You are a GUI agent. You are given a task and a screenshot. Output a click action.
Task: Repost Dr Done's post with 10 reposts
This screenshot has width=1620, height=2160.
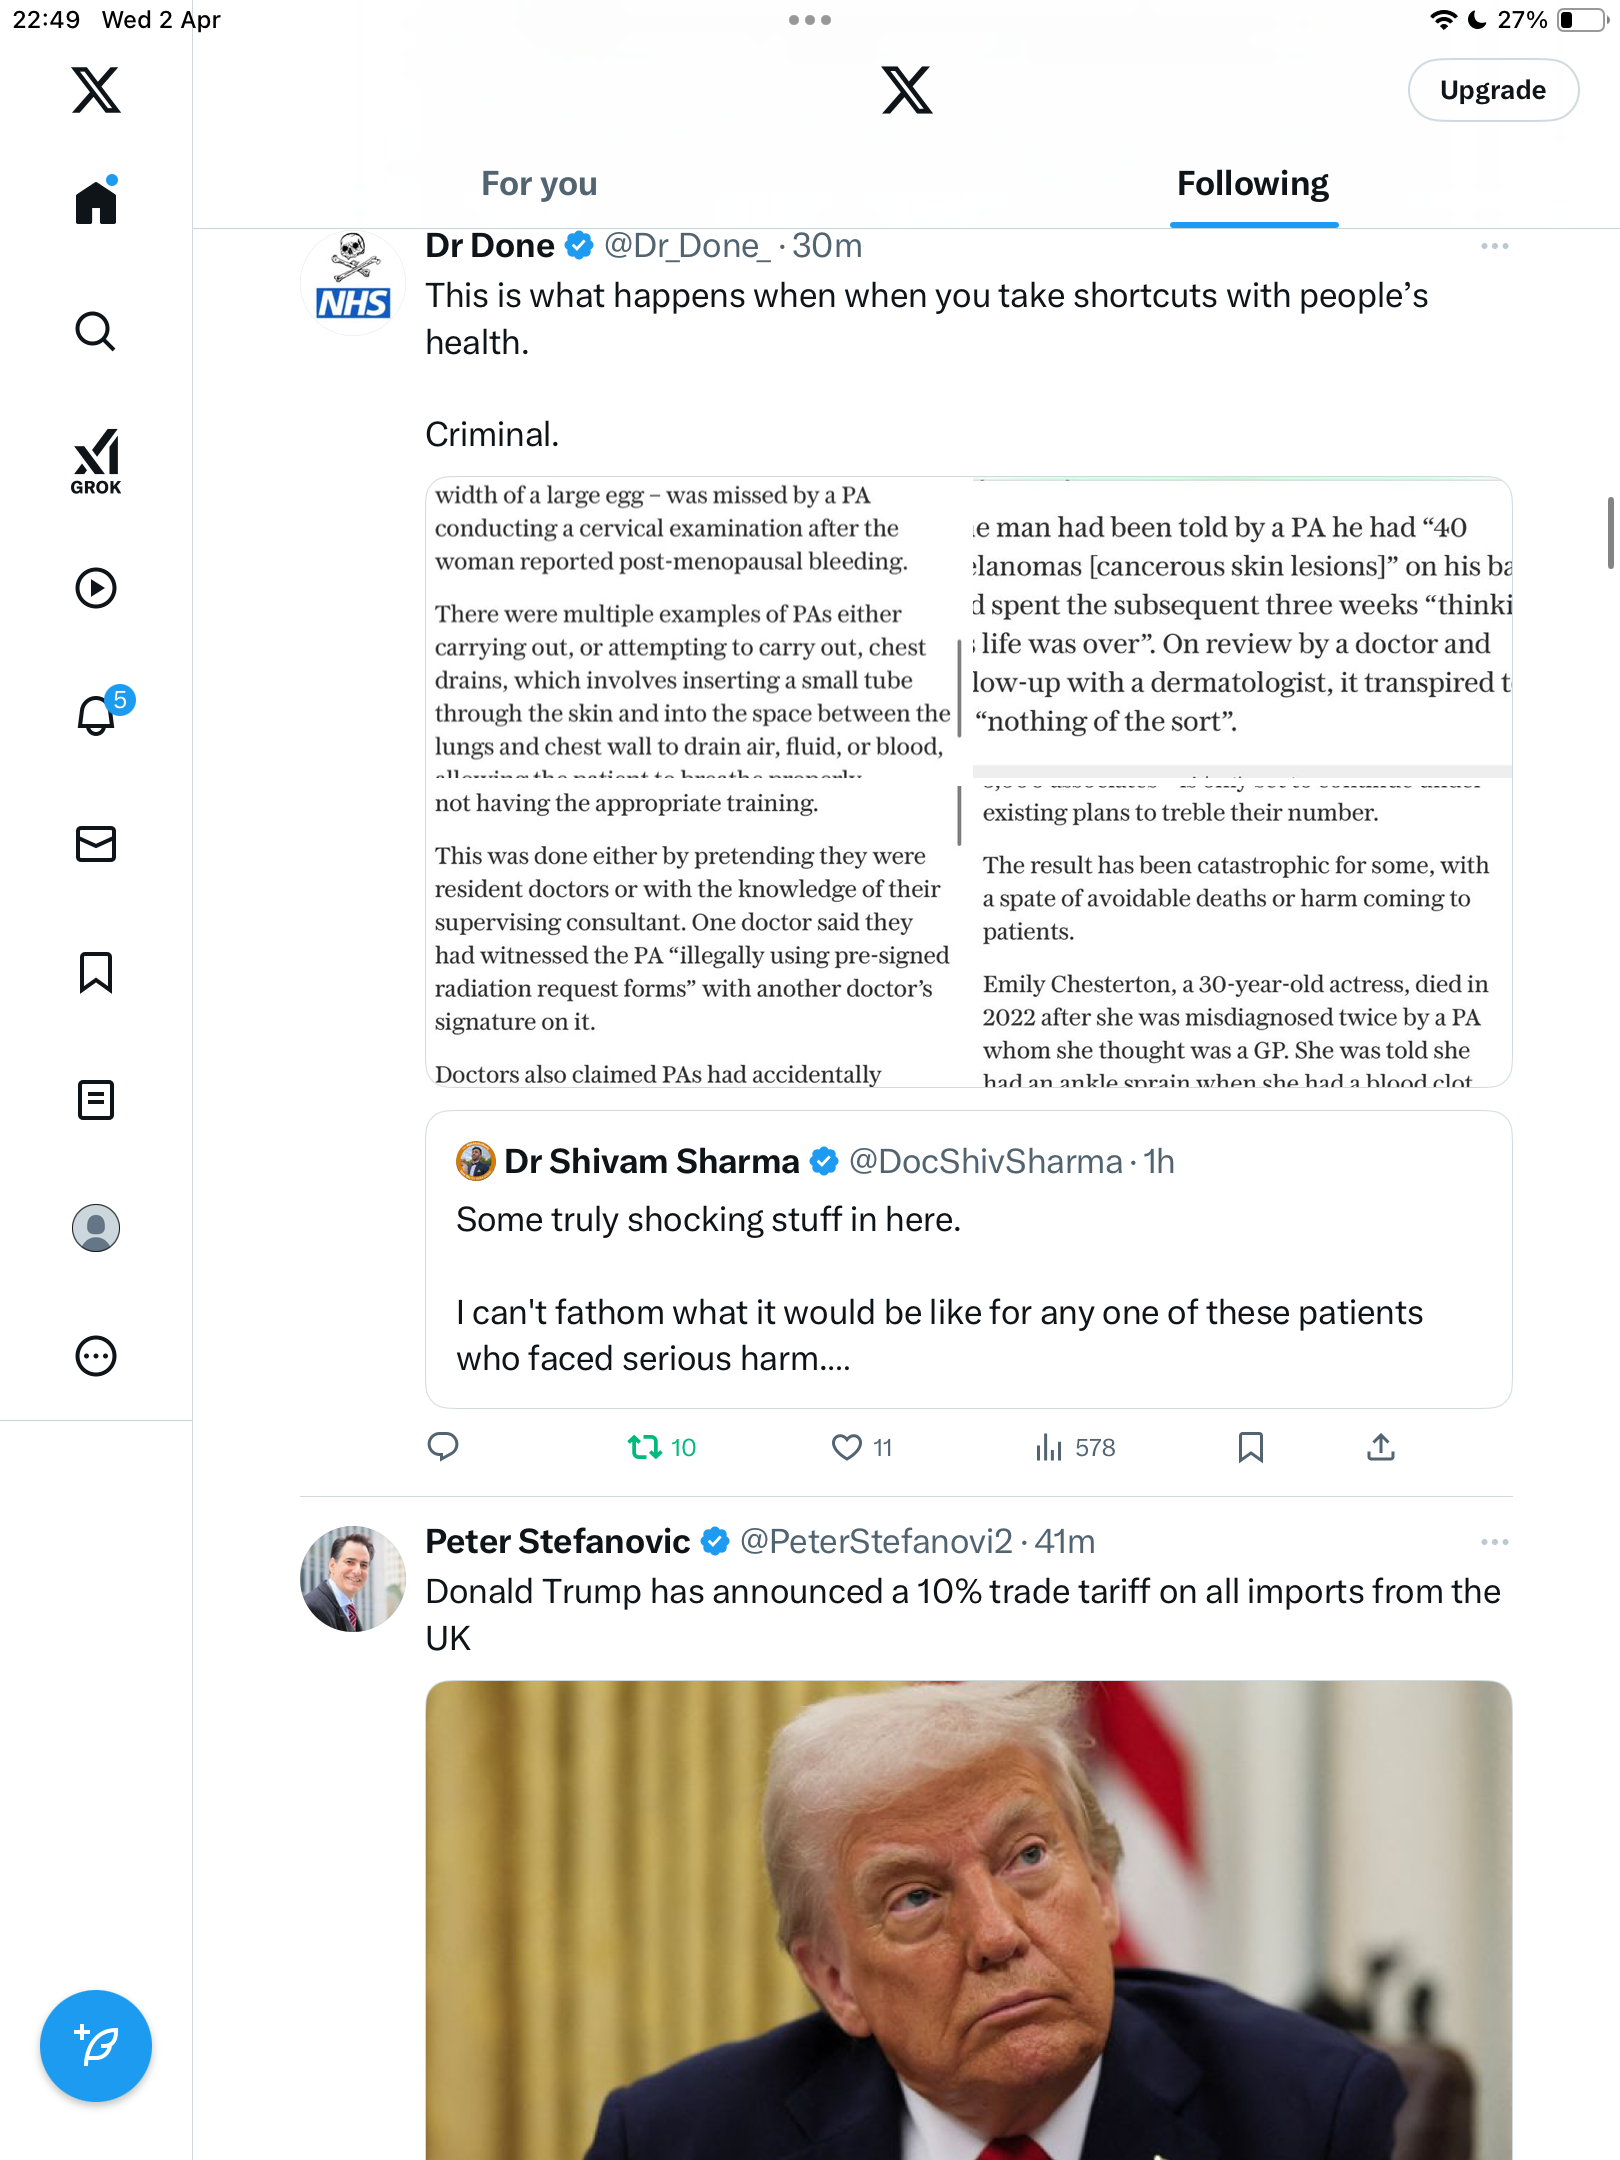pyautogui.click(x=661, y=1447)
